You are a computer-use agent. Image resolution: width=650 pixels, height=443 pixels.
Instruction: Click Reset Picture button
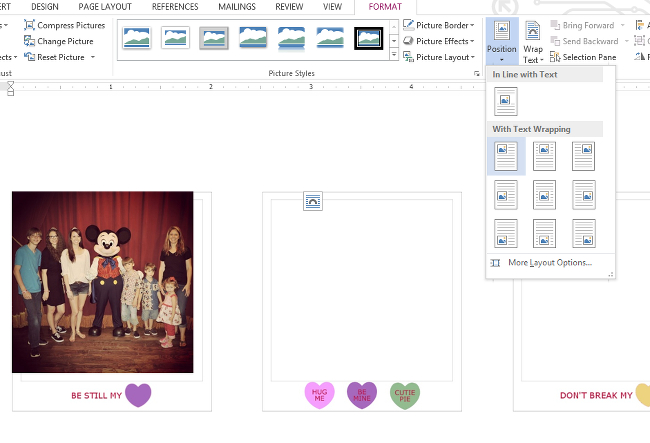point(54,57)
